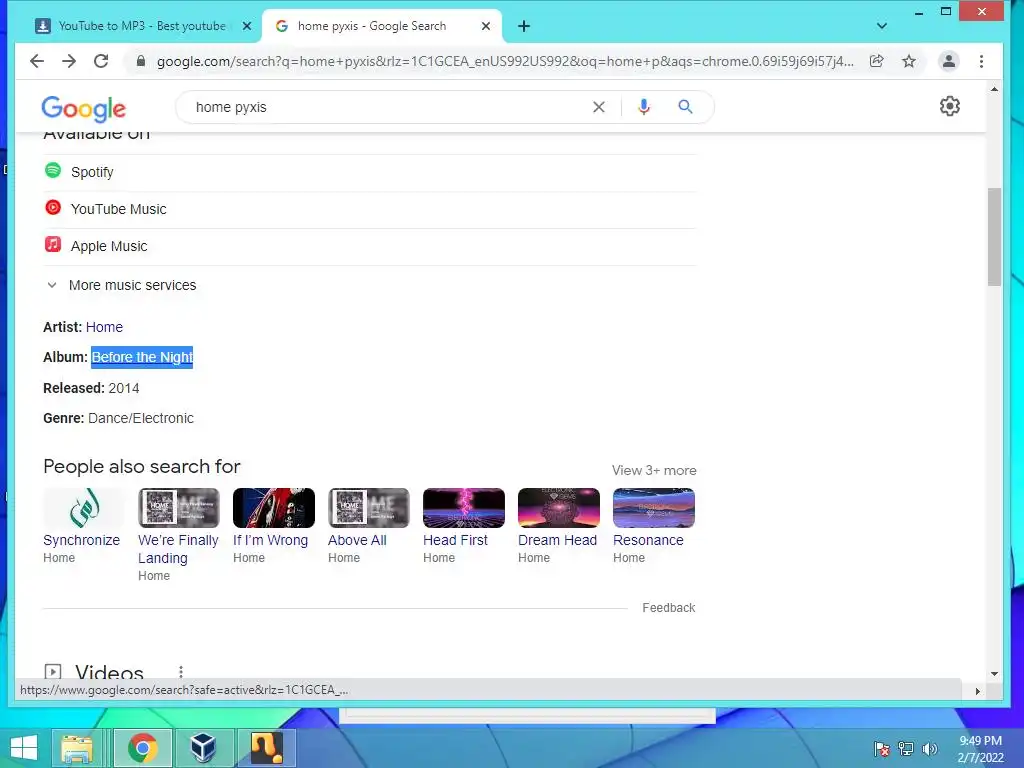Open If I'm Wrong thumbnail

coord(274,507)
